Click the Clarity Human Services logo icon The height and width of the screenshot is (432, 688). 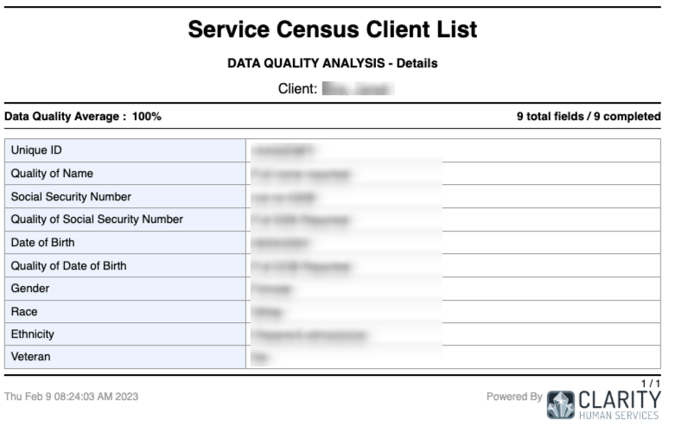(560, 404)
